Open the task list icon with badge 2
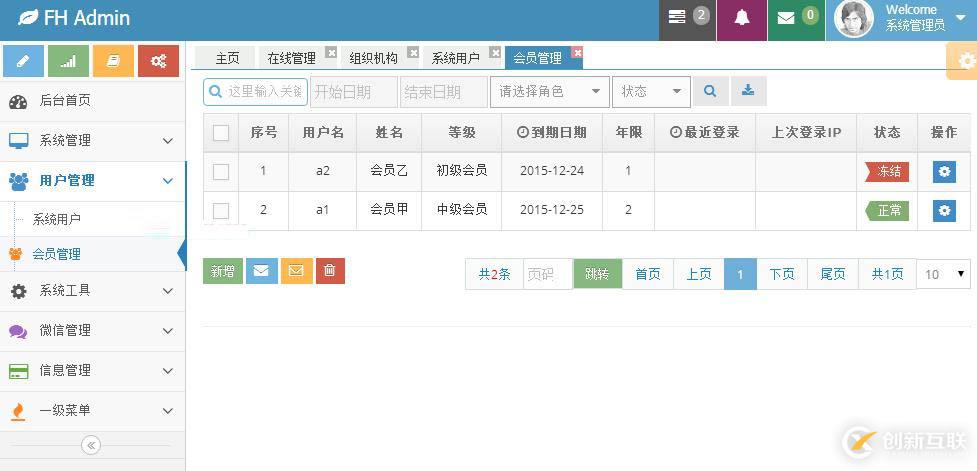The height and width of the screenshot is (471, 977). (x=677, y=17)
